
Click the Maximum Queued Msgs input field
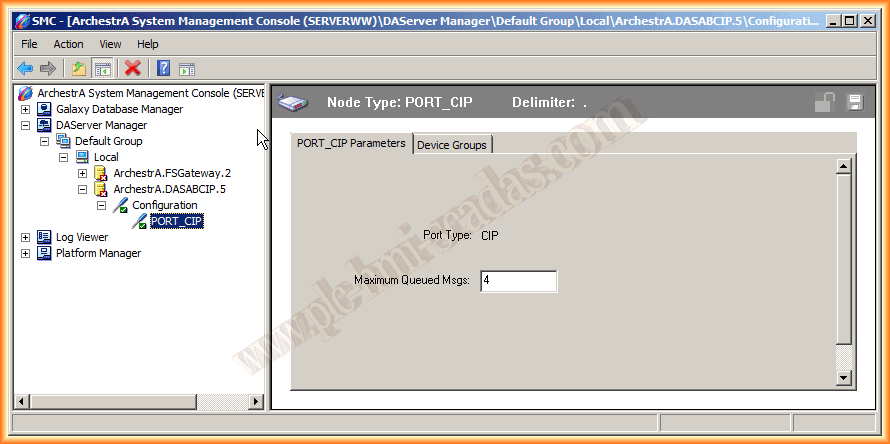(x=518, y=281)
